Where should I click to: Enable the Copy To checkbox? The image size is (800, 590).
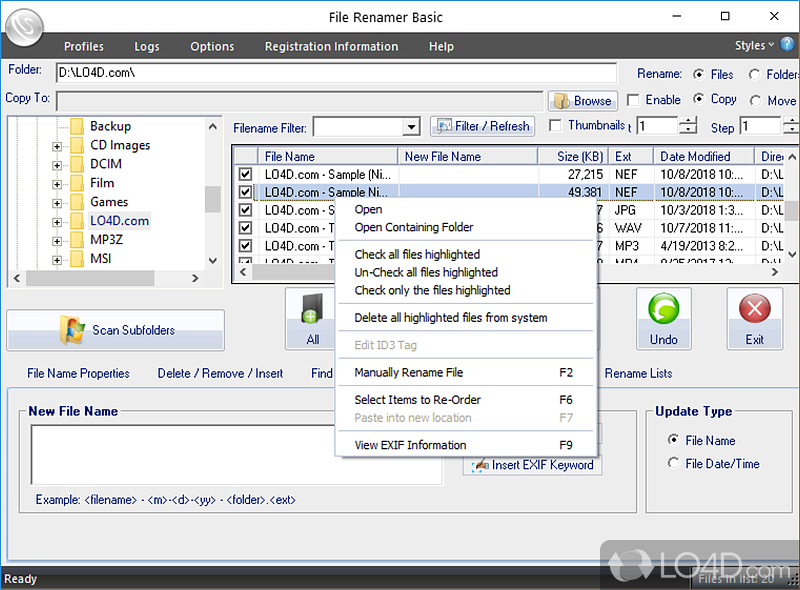633,100
